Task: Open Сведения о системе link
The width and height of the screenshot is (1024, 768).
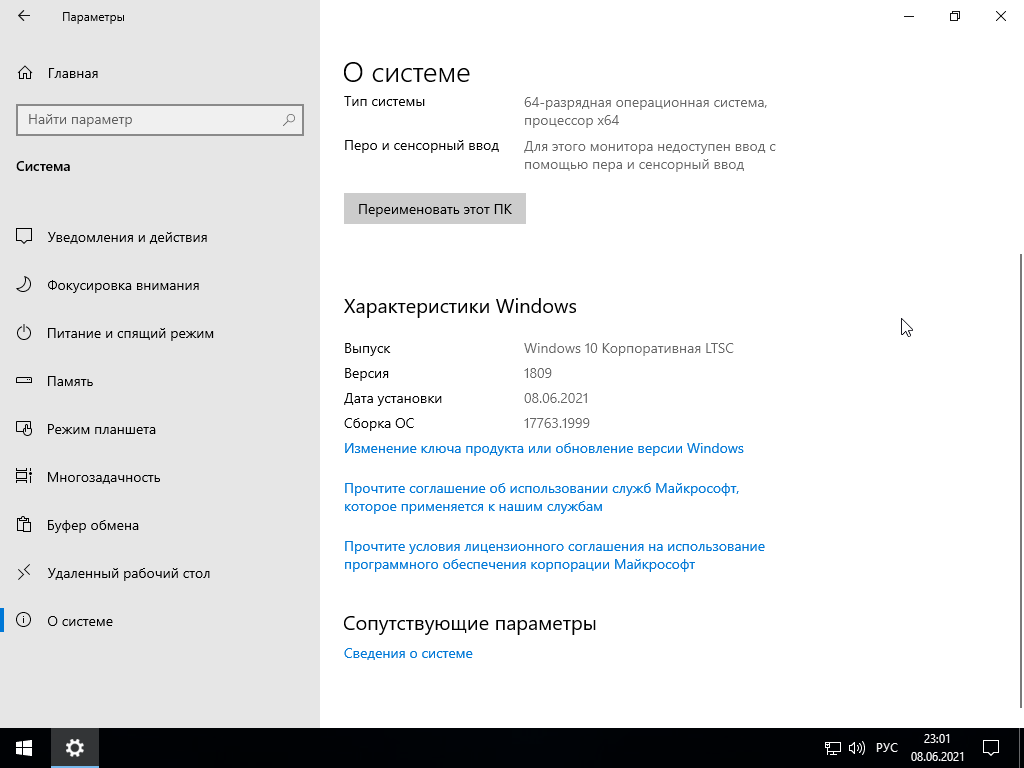Action: pyautogui.click(x=408, y=653)
